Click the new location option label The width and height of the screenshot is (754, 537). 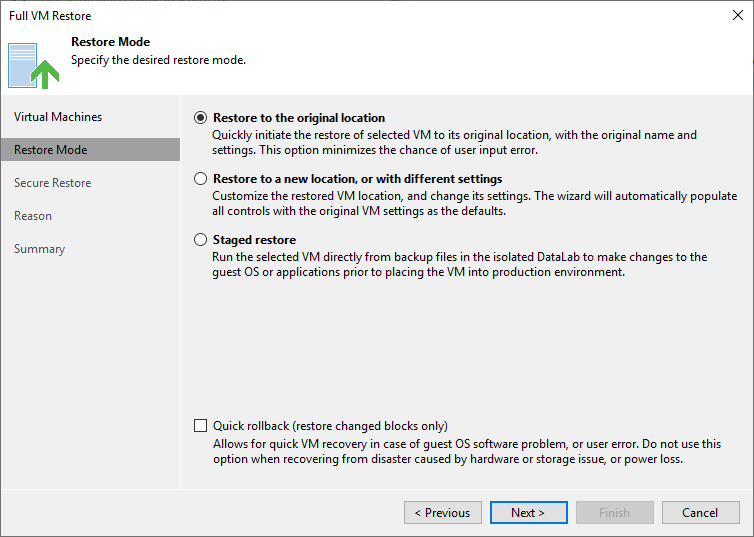pos(358,179)
